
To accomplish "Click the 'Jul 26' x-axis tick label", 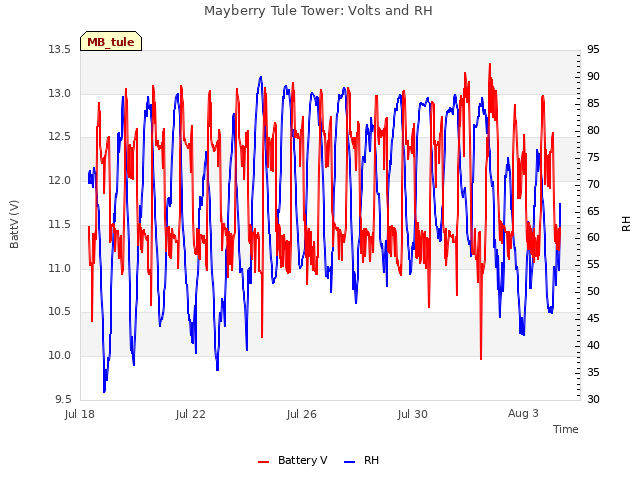I will [x=302, y=414].
